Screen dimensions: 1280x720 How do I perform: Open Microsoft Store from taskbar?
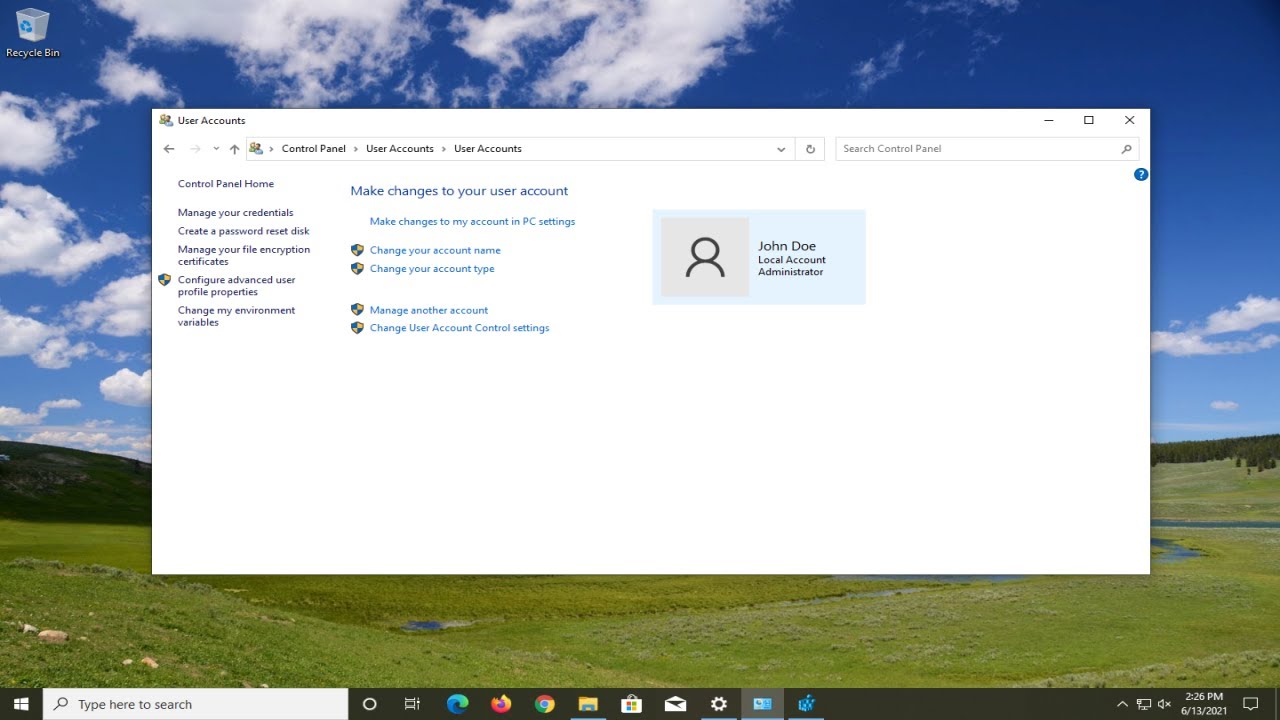[x=631, y=704]
